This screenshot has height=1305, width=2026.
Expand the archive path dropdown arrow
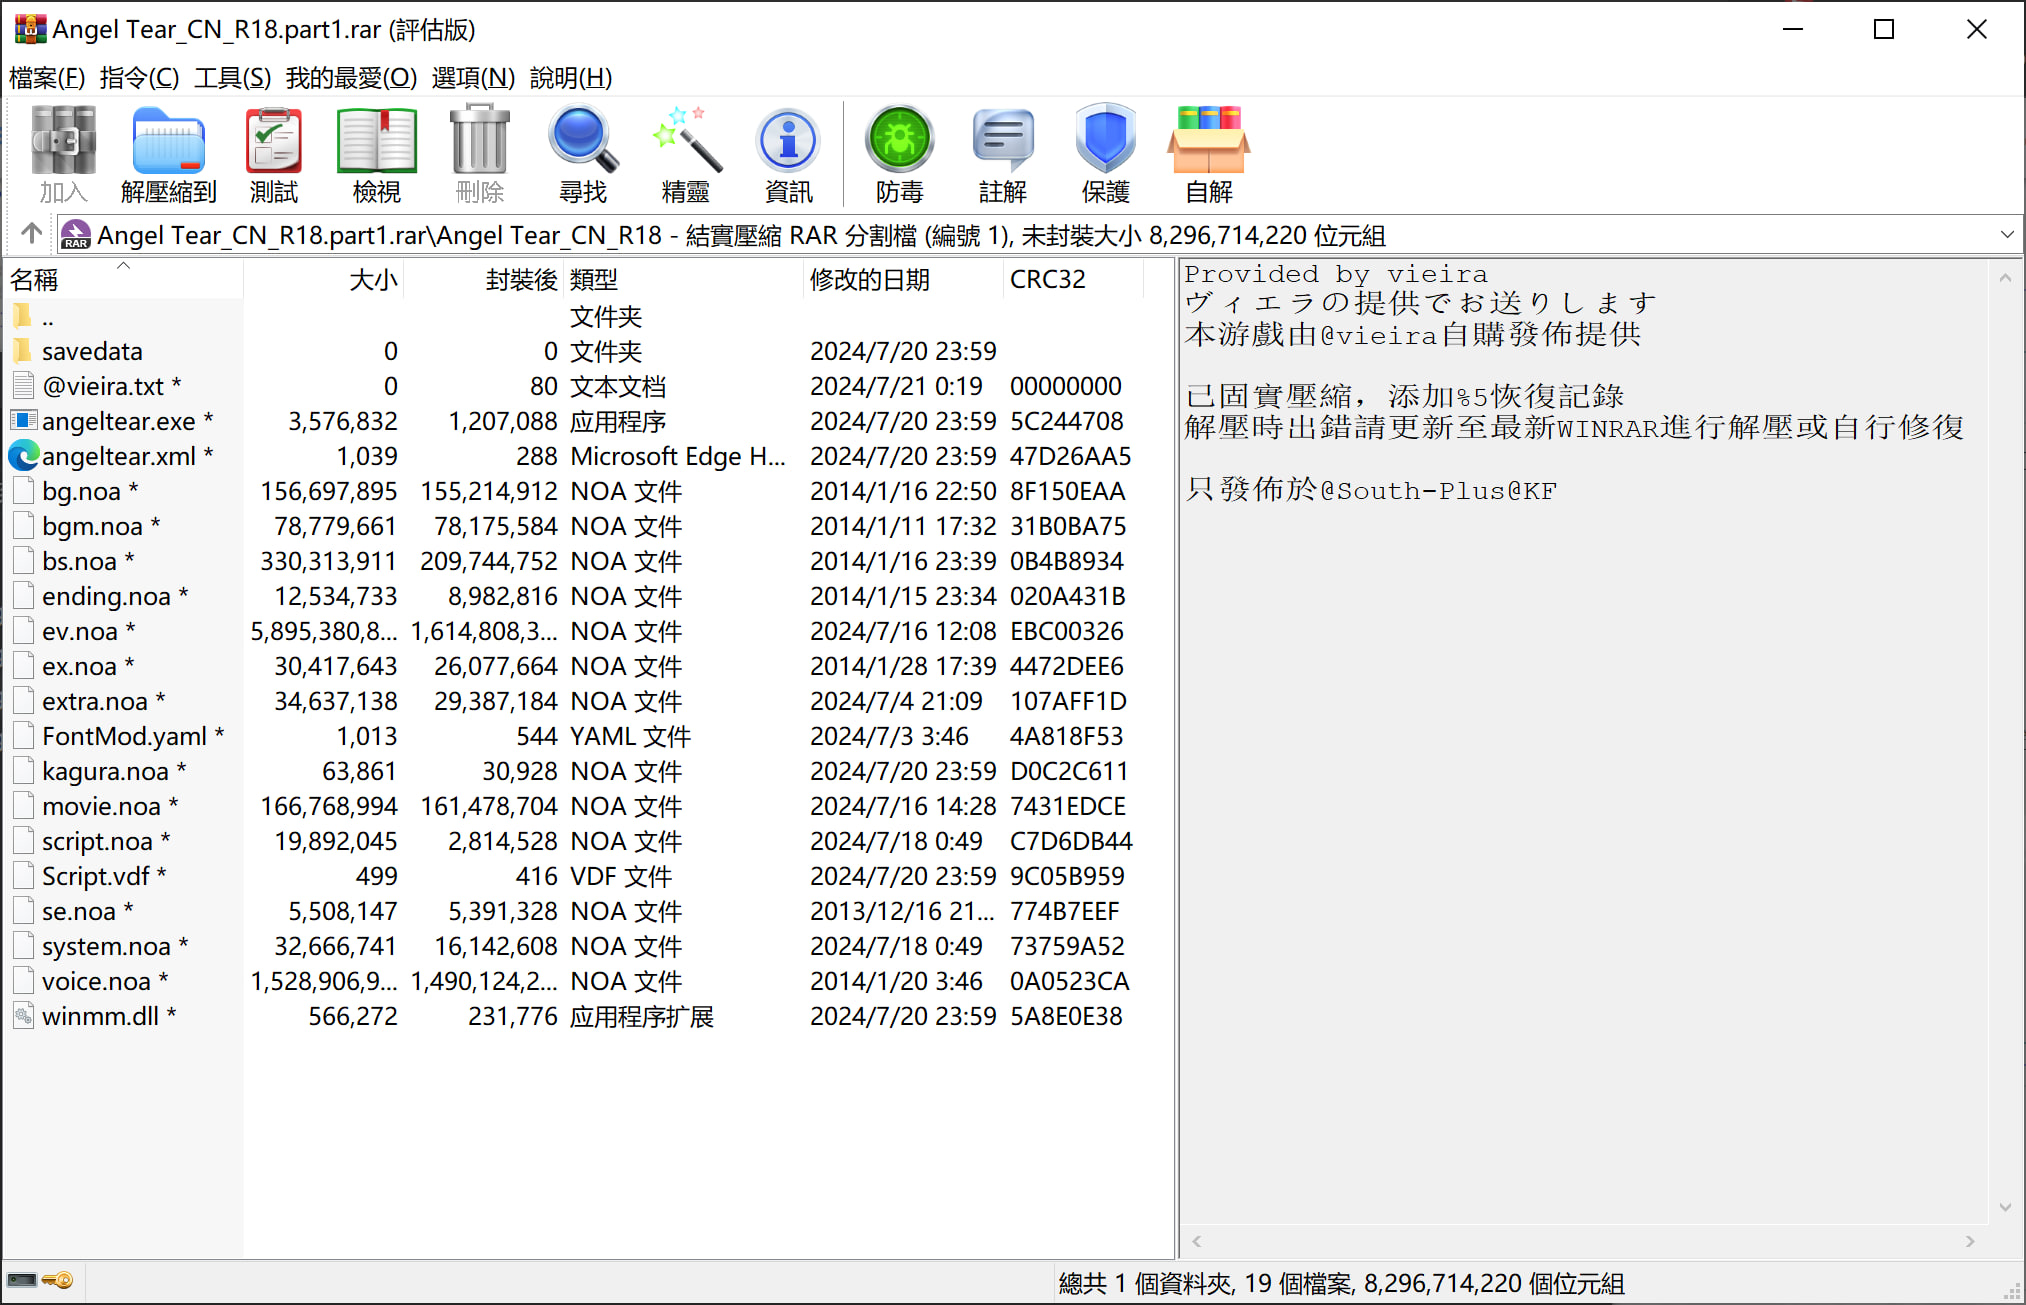2006,235
